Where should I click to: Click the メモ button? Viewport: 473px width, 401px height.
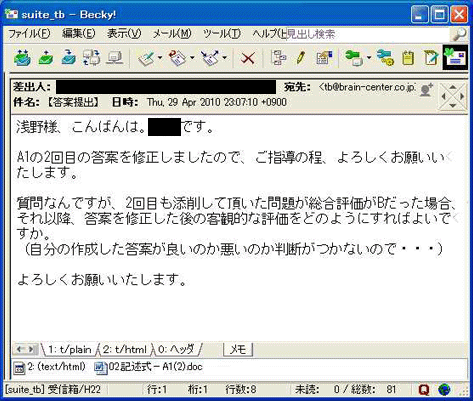pyautogui.click(x=238, y=349)
